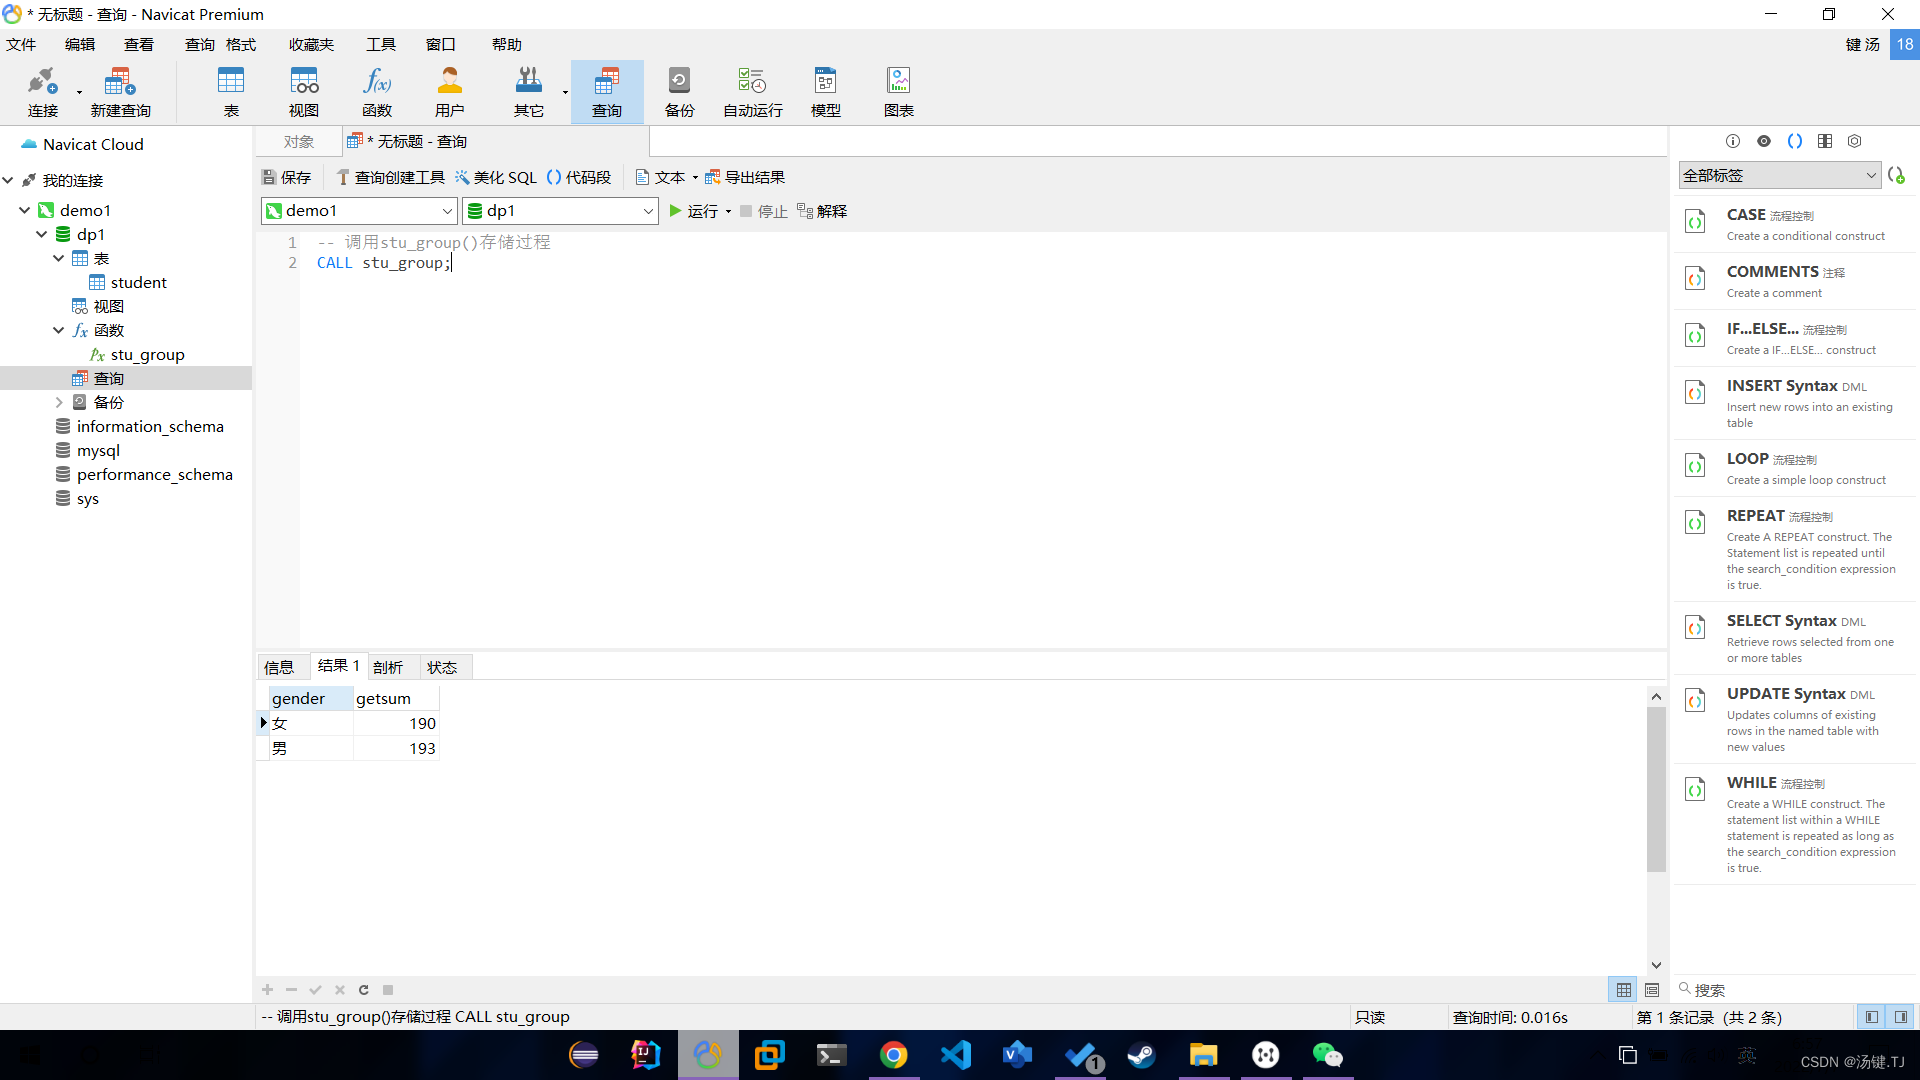Click the 结果1 results tab

click(x=339, y=666)
